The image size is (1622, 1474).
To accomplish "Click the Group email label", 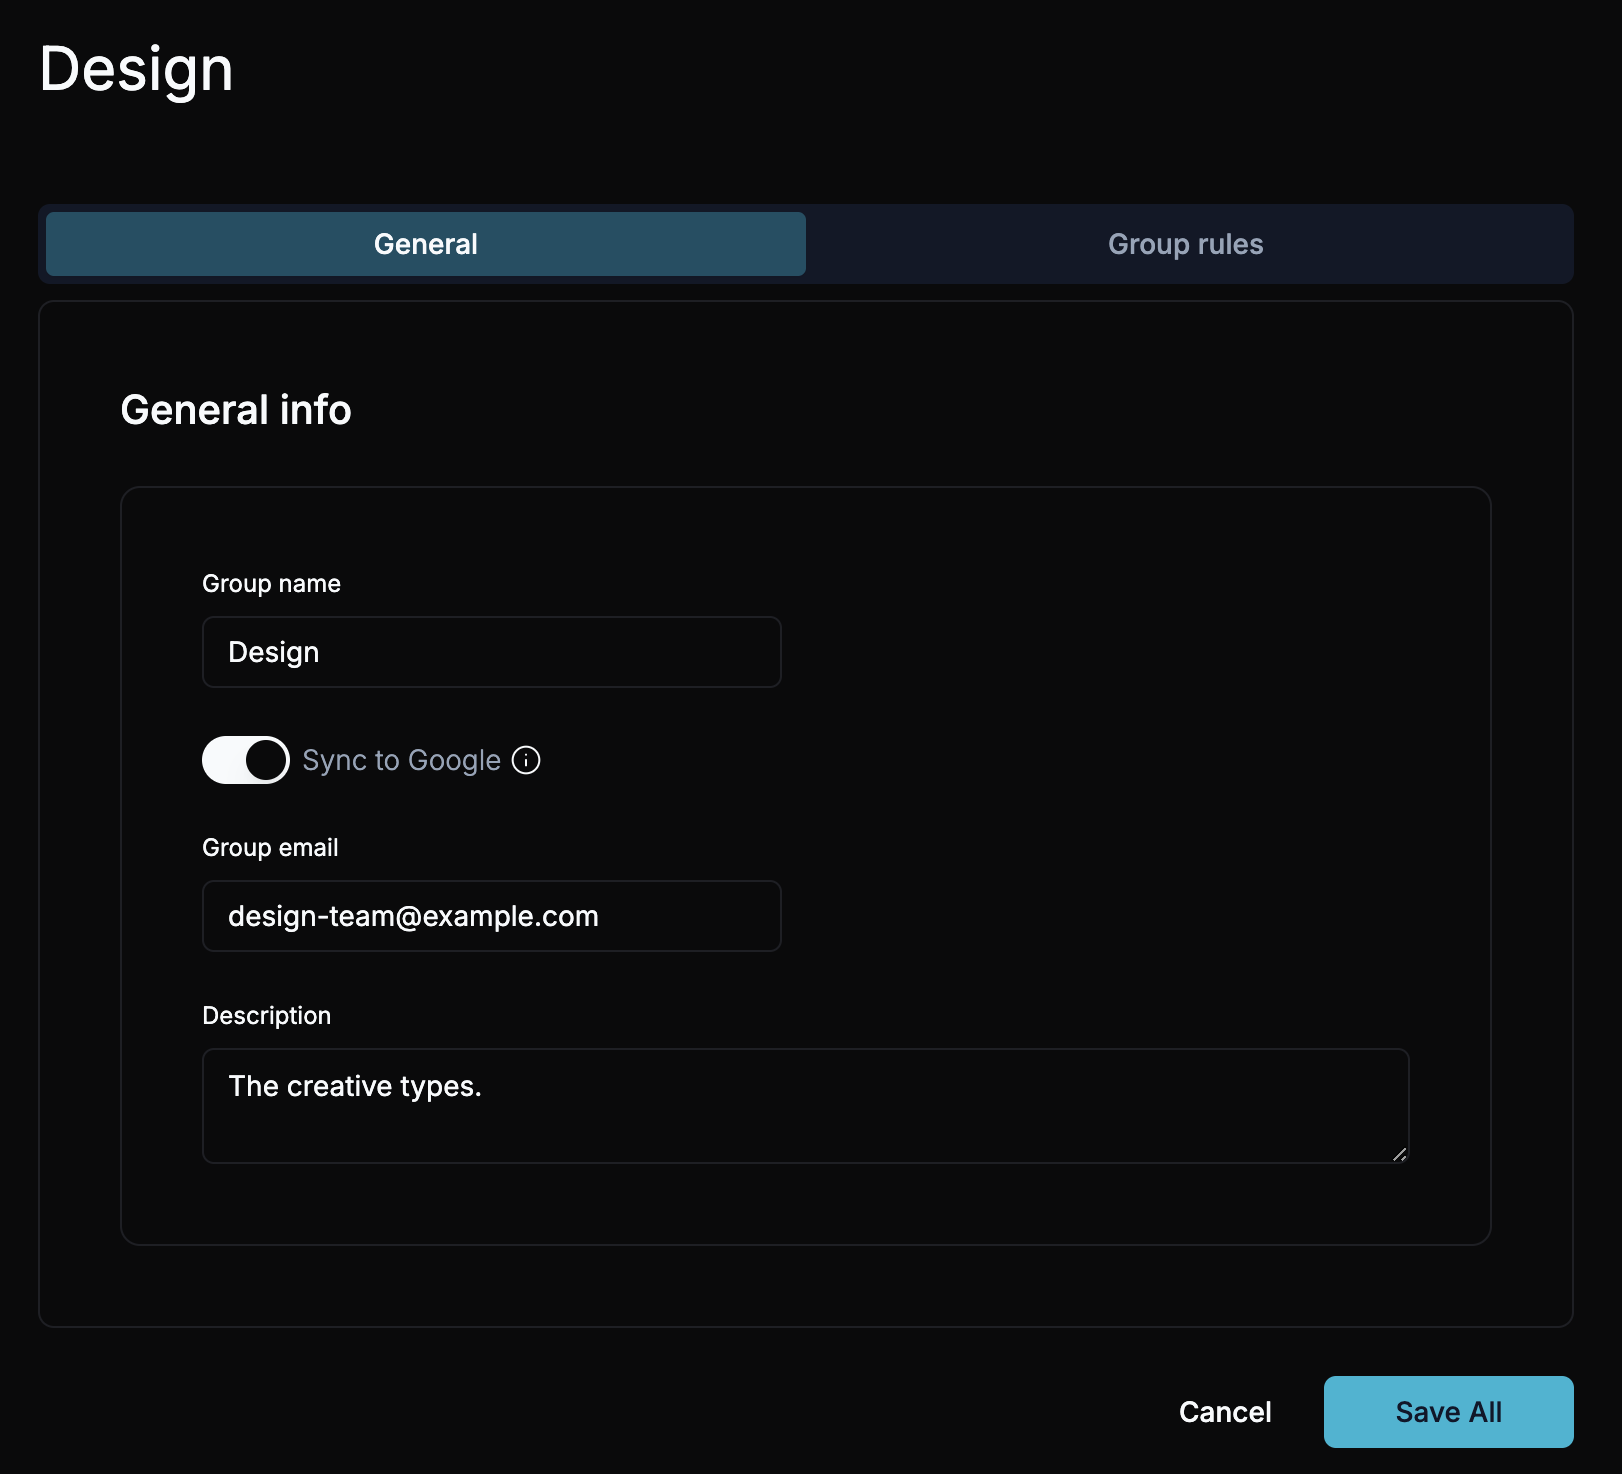I will (270, 847).
